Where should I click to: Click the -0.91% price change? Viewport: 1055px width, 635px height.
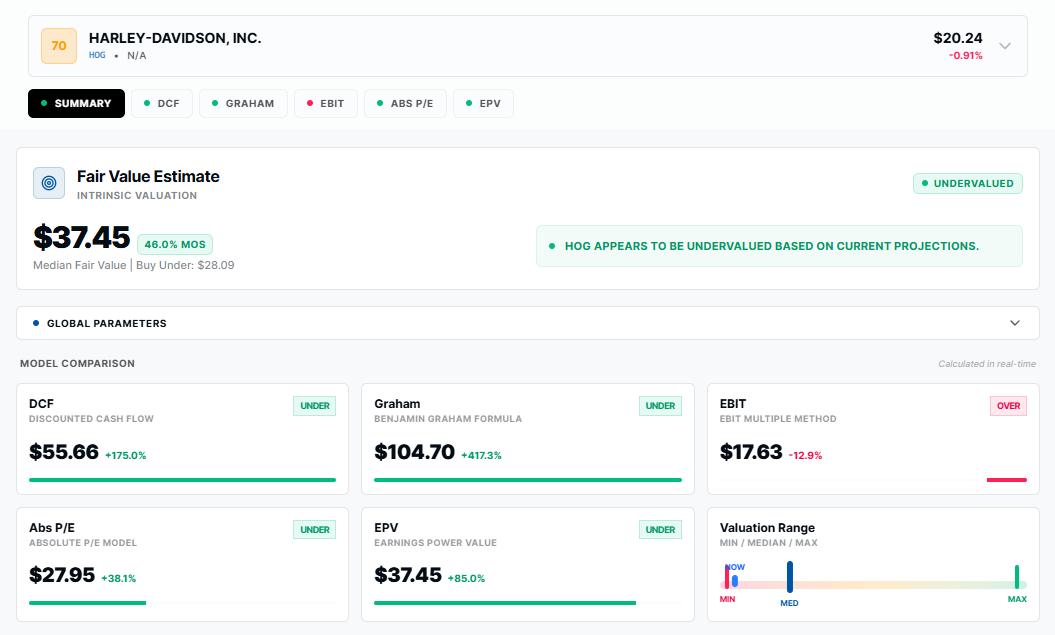(966, 56)
